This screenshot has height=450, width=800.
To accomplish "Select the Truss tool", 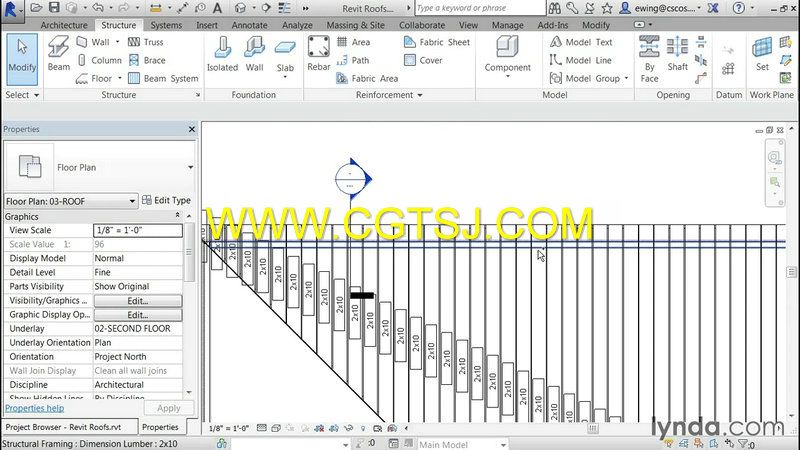I will (146, 42).
